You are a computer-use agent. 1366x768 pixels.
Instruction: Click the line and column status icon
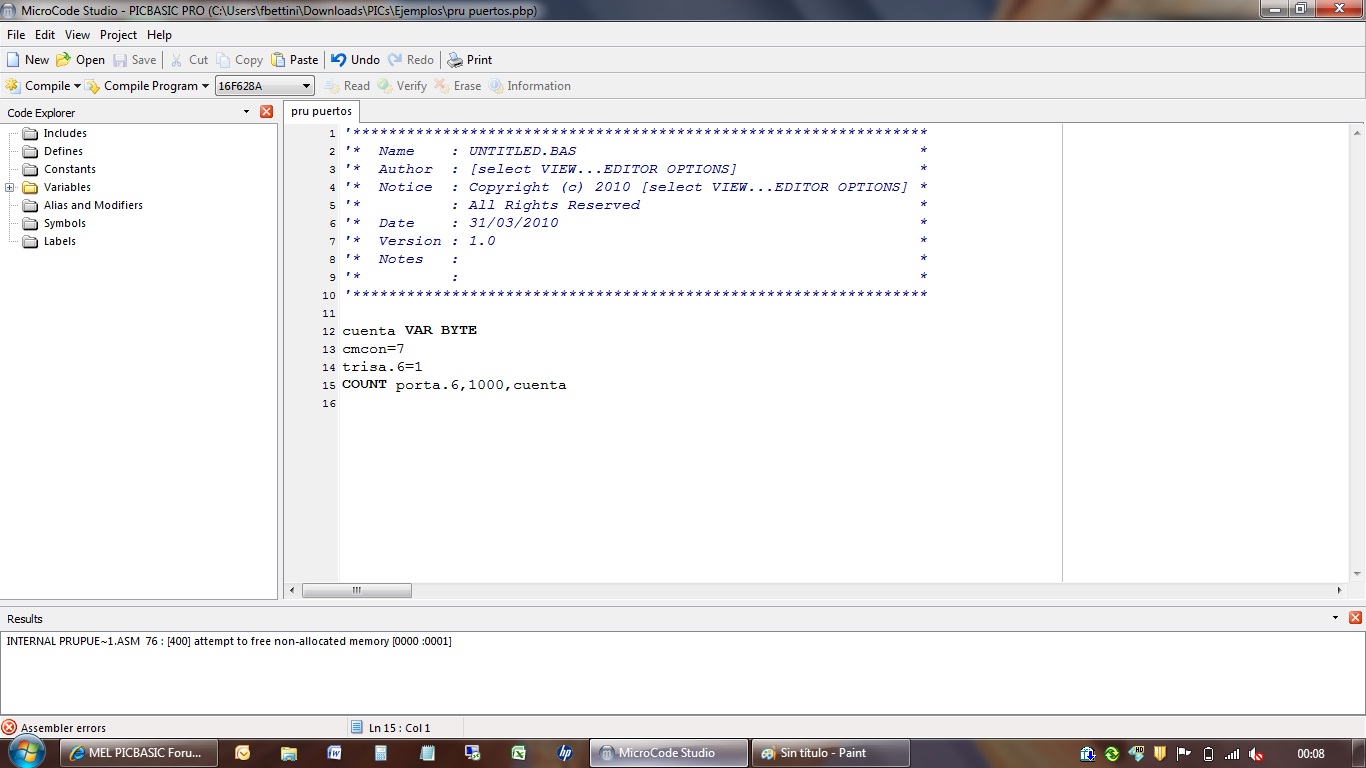click(356, 728)
